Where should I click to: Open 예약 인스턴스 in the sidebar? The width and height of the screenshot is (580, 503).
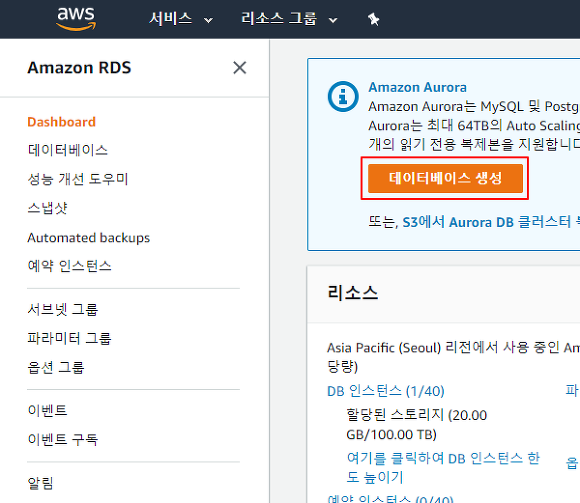pos(70,266)
